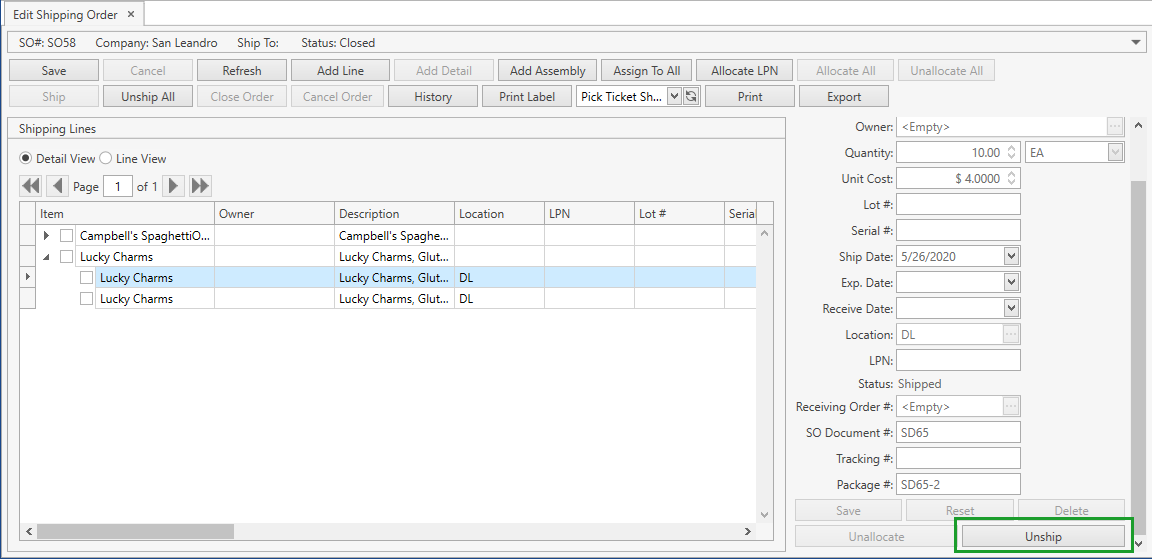Open Receiving Order # lookup ellipsis button

[x=1011, y=407]
